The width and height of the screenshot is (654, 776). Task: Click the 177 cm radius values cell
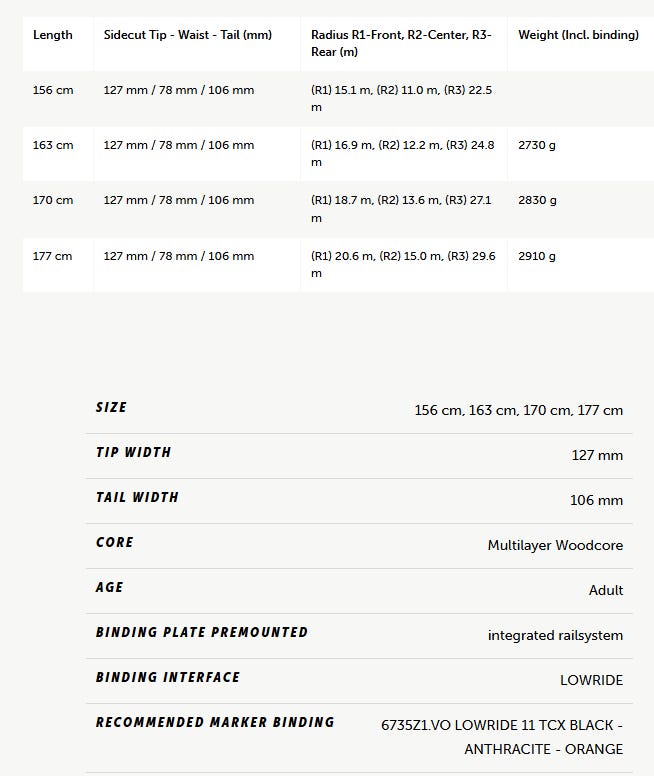point(403,264)
